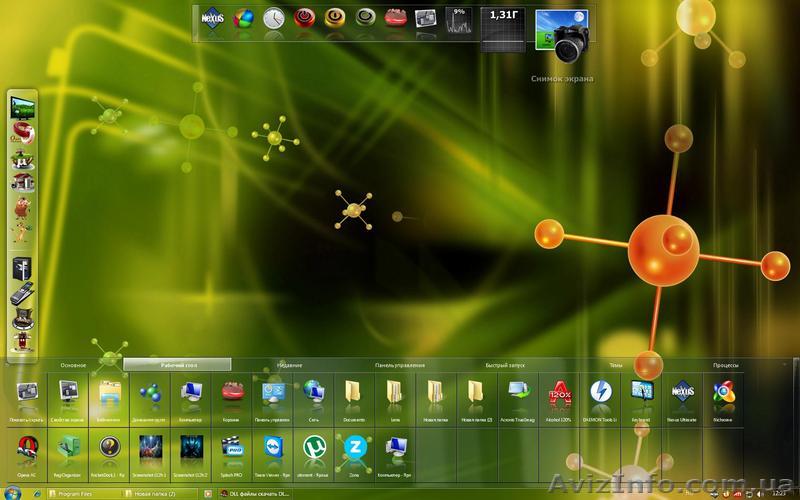800x500 pixels.
Task: Open the red recycle bin icon on shelf
Action: click(231, 392)
